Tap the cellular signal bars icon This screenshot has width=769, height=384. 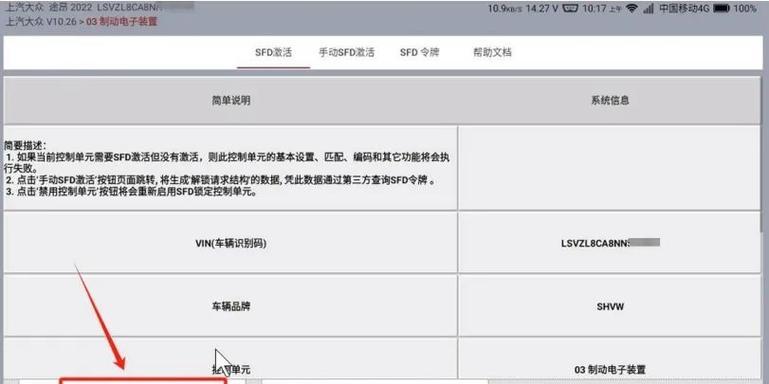(648, 8)
